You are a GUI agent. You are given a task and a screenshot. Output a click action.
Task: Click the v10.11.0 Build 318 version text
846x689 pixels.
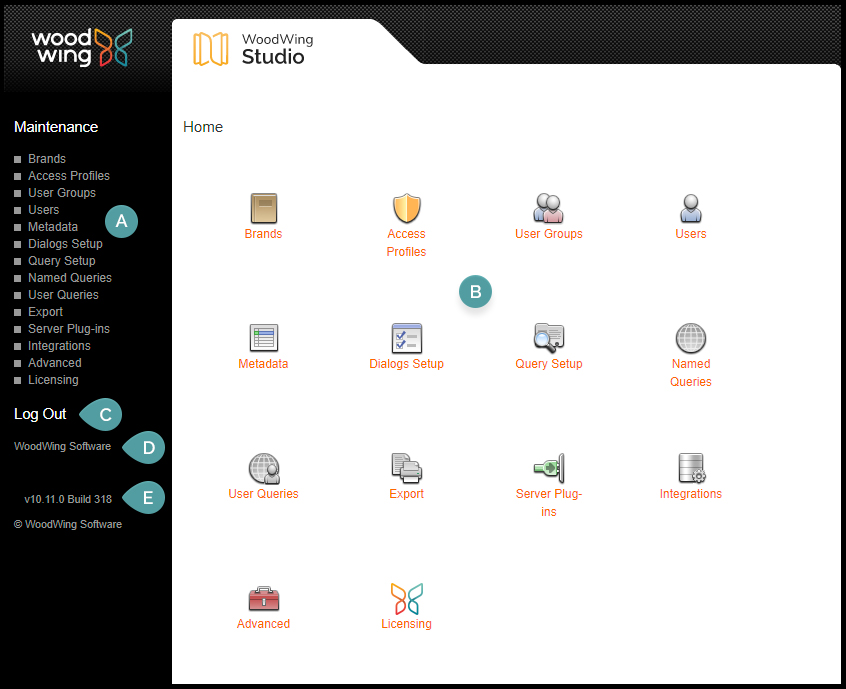68,499
